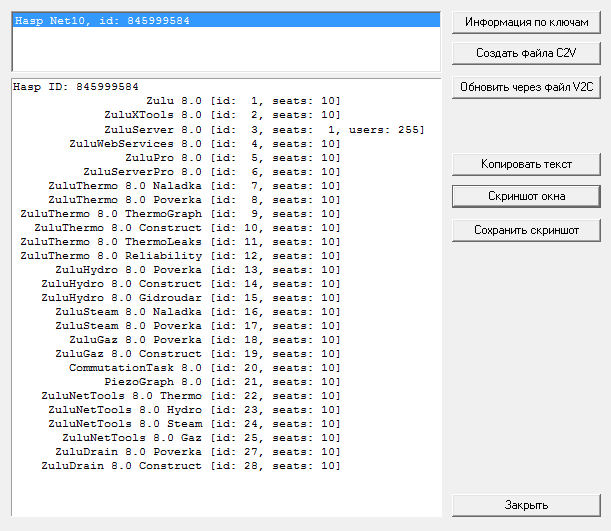The height and width of the screenshot is (531, 611).
Task: Click the 'ZuluDrain 8.0 Construct' line
Action: pyautogui.click(x=180, y=465)
